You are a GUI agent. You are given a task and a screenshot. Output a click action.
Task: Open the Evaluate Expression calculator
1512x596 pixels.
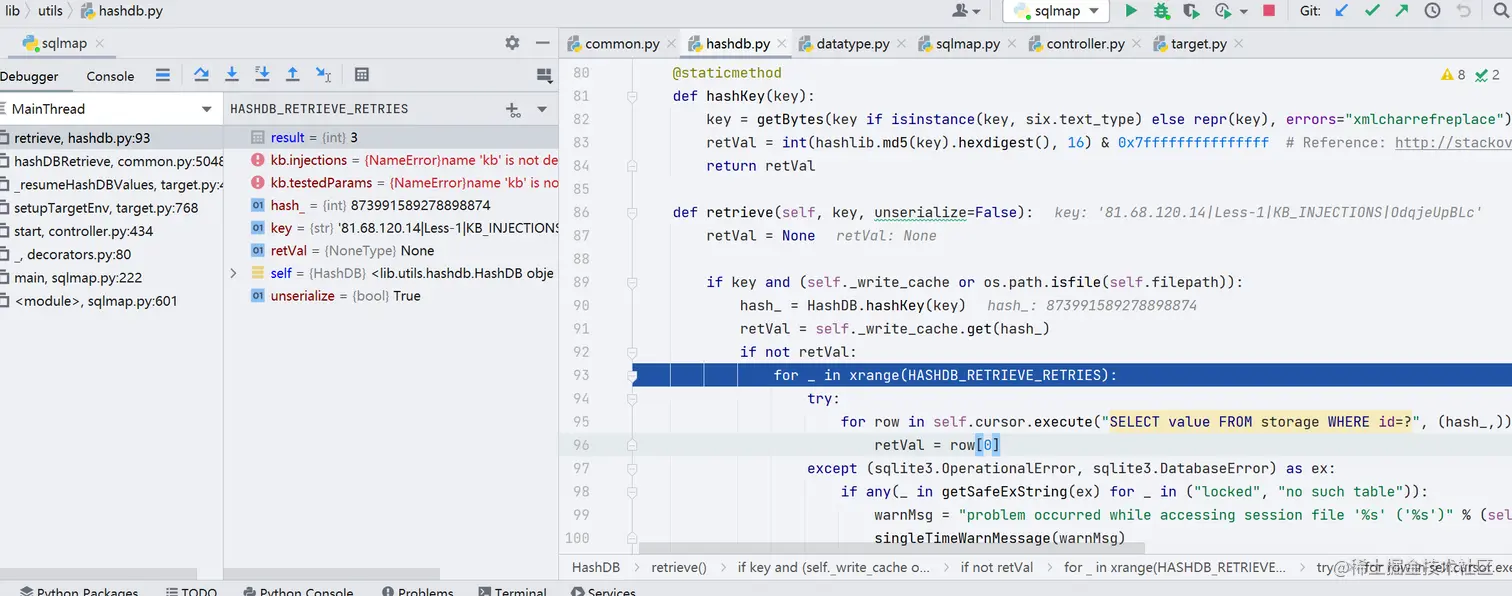[x=362, y=75]
